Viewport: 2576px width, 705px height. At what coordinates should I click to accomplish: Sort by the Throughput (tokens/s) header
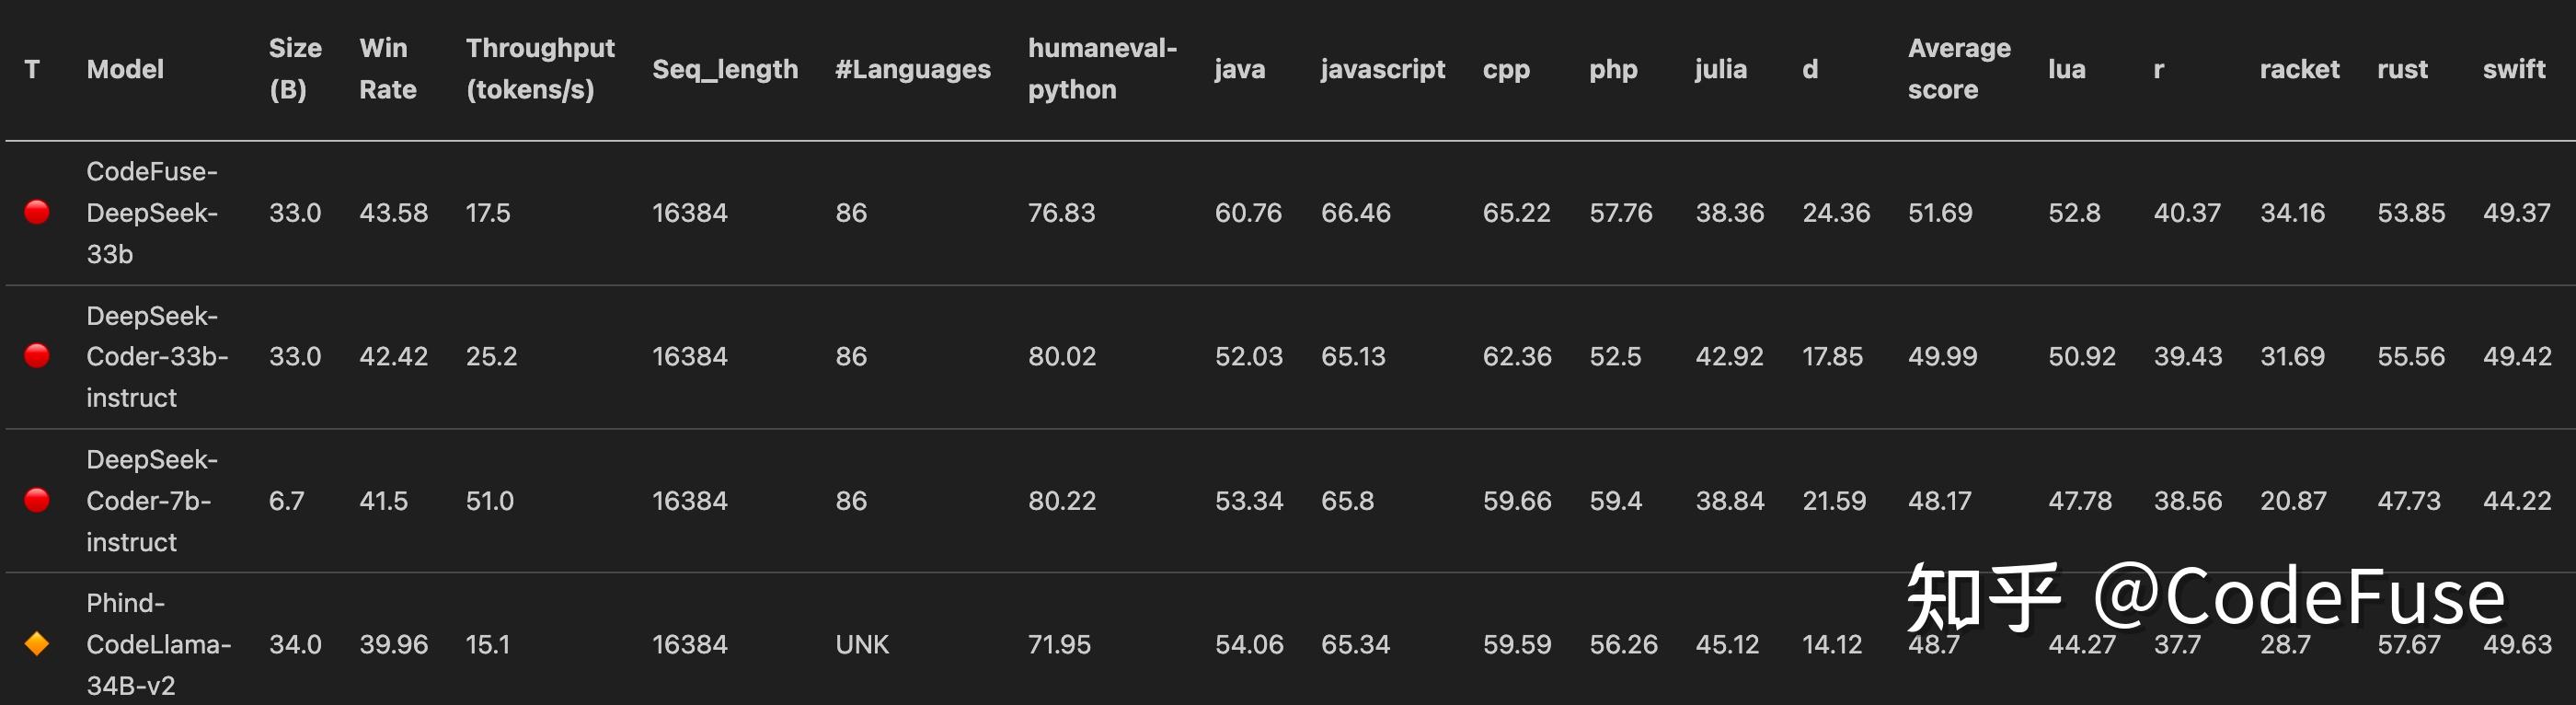pyautogui.click(x=540, y=69)
